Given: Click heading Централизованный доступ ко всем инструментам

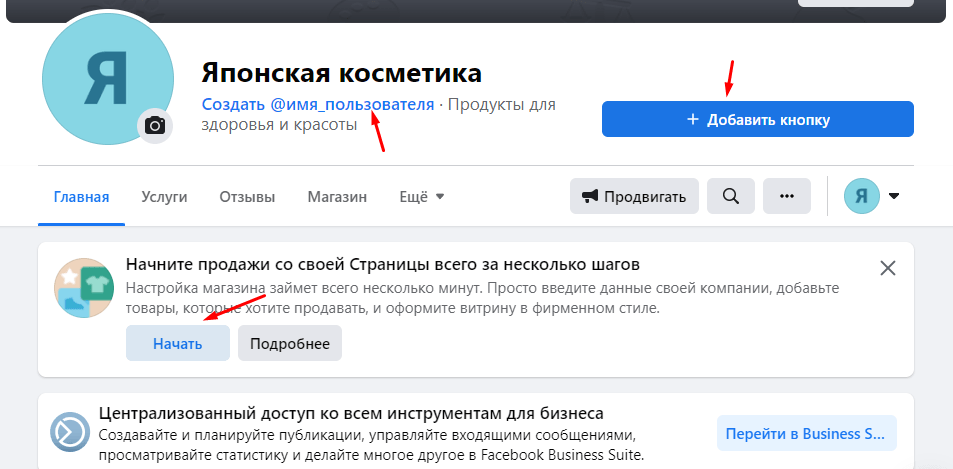Looking at the screenshot, I should pos(351,414).
